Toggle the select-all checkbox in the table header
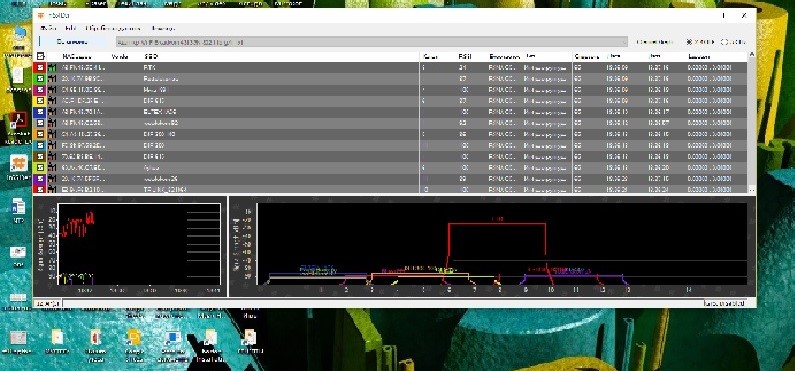The height and width of the screenshot is (371, 795). [41, 57]
